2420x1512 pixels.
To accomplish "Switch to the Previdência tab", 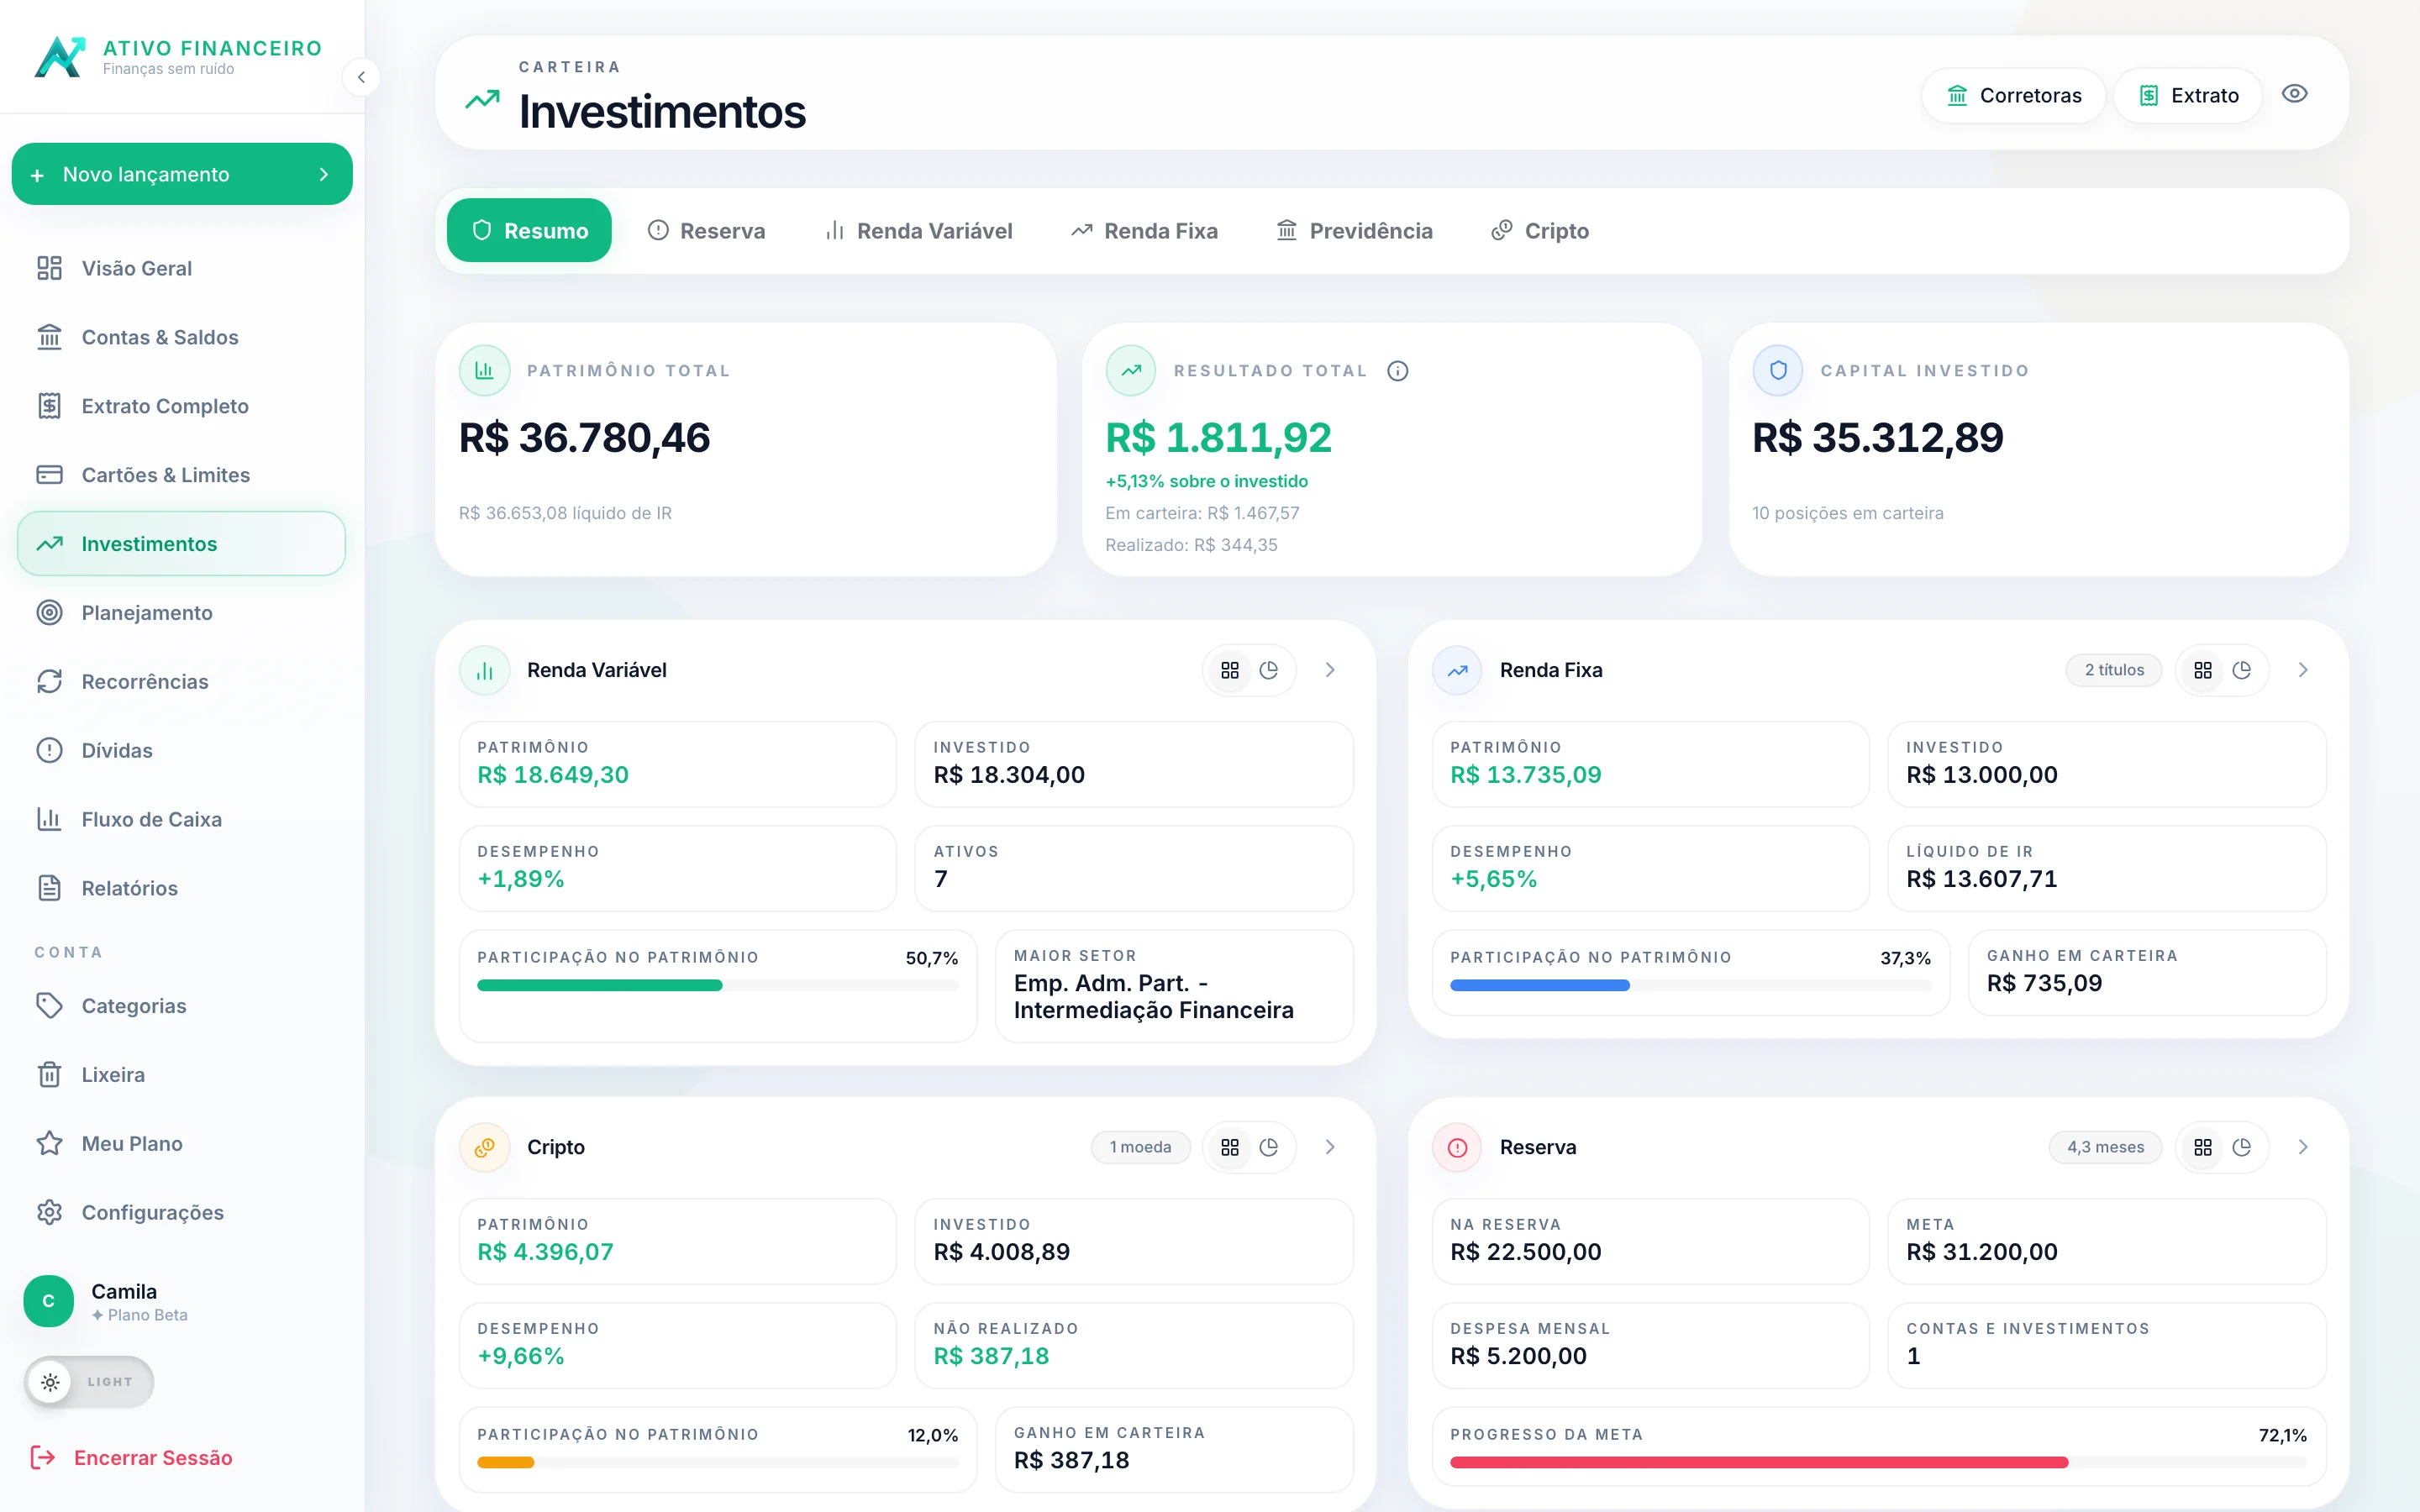I will [1354, 230].
